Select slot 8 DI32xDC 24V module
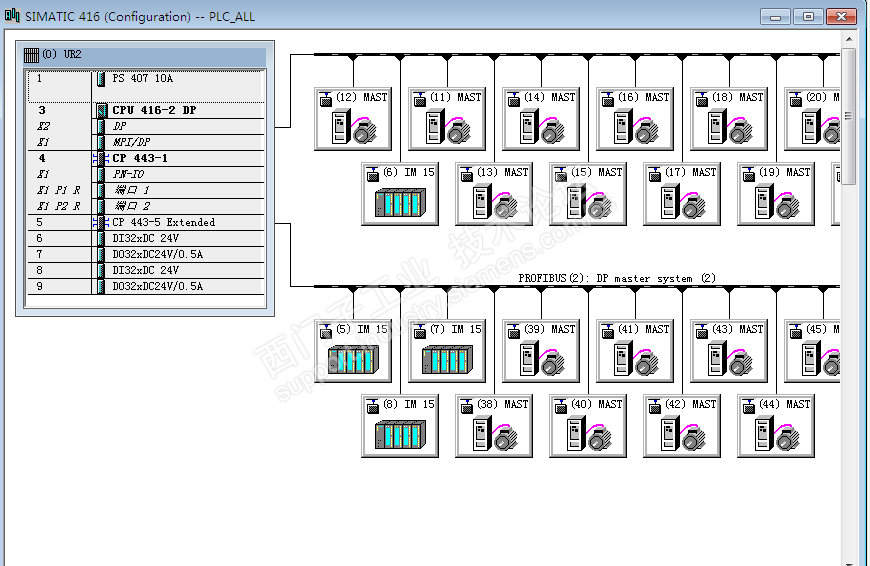 (x=145, y=270)
